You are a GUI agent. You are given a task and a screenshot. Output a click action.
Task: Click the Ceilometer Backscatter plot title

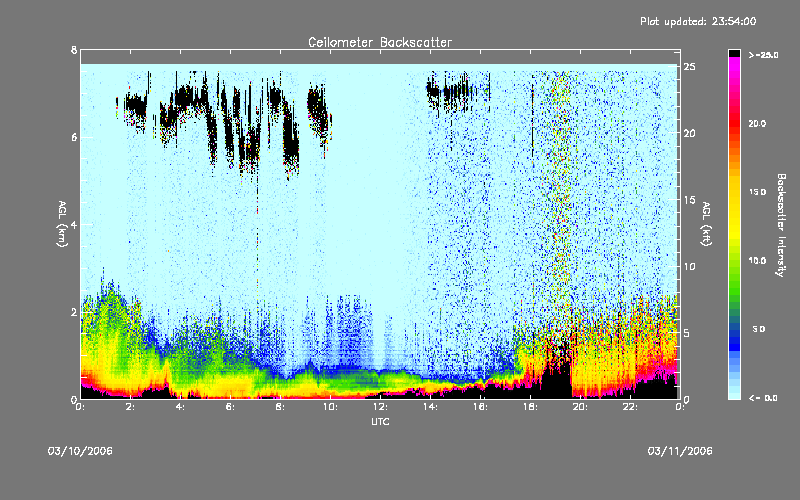(379, 42)
